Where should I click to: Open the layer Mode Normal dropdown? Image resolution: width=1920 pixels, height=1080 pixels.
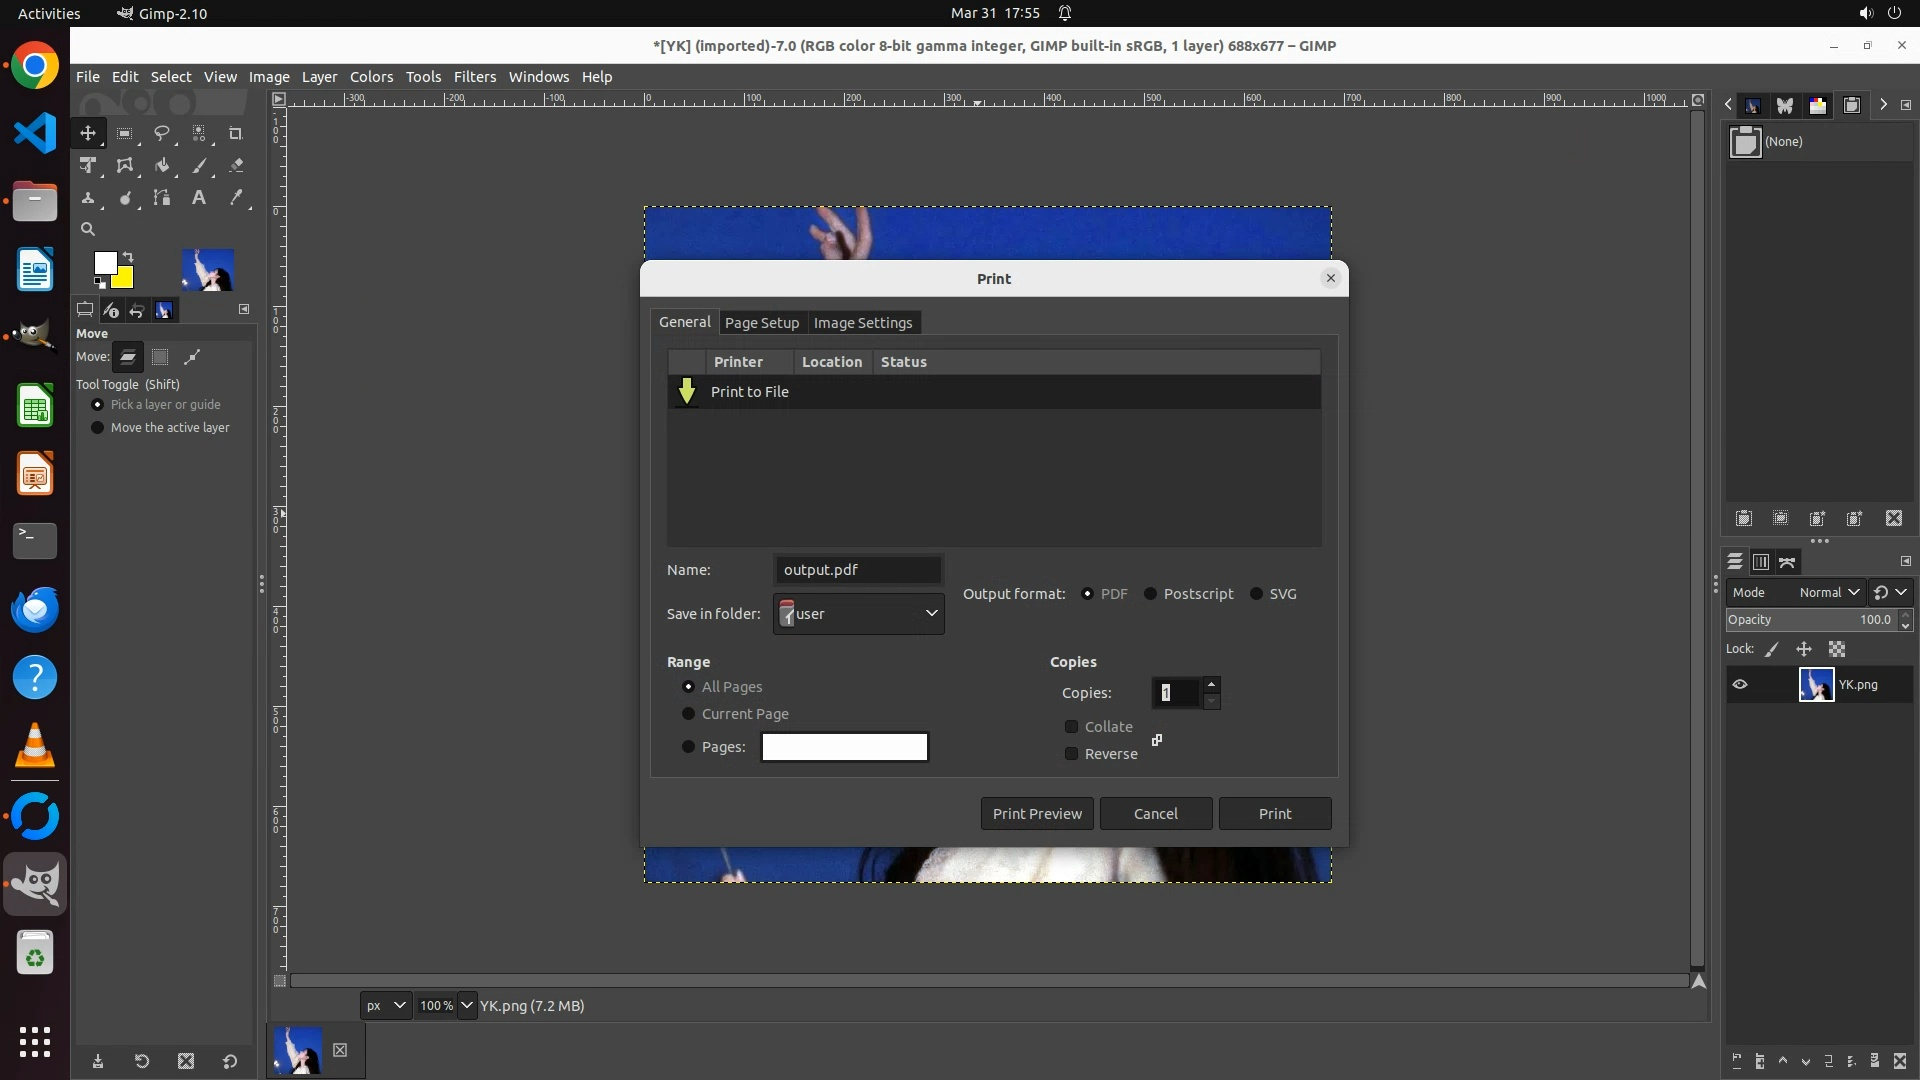point(1829,593)
